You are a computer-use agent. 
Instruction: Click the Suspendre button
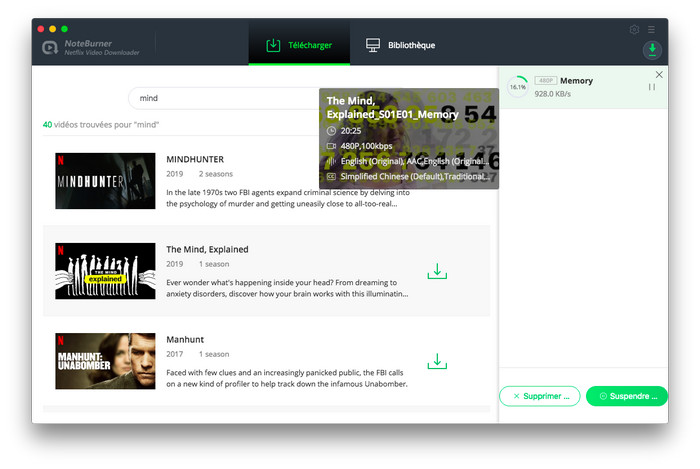(627, 396)
